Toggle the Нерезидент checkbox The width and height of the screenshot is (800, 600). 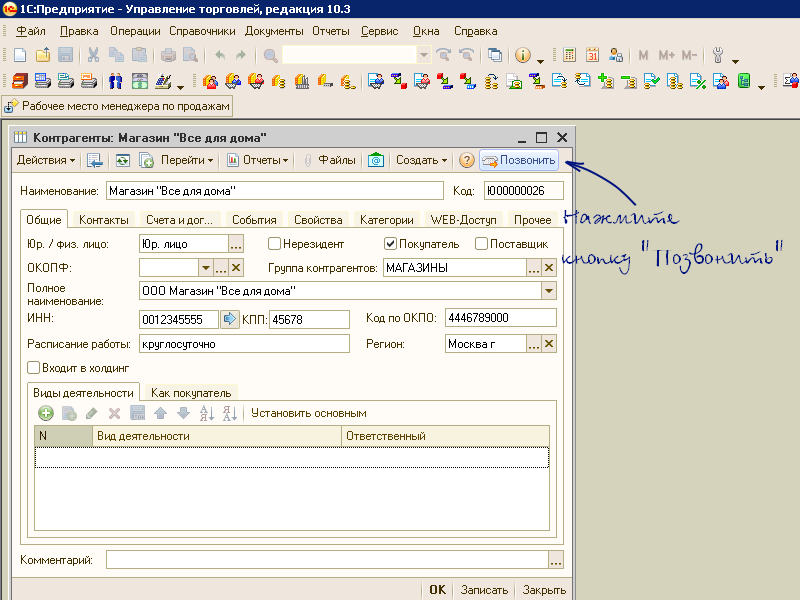tap(274, 244)
